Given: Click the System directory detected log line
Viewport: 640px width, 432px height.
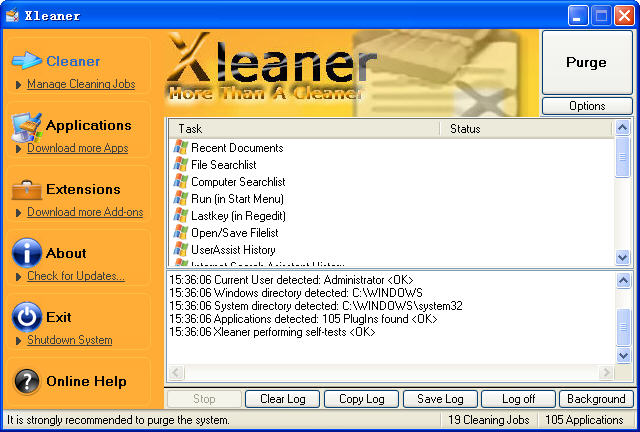Looking at the screenshot, I should (x=316, y=306).
